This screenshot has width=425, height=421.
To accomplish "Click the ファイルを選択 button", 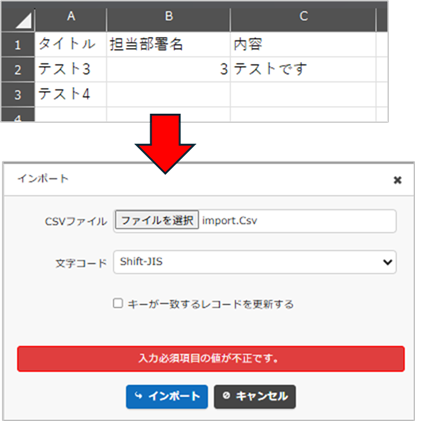I will 157,220.
